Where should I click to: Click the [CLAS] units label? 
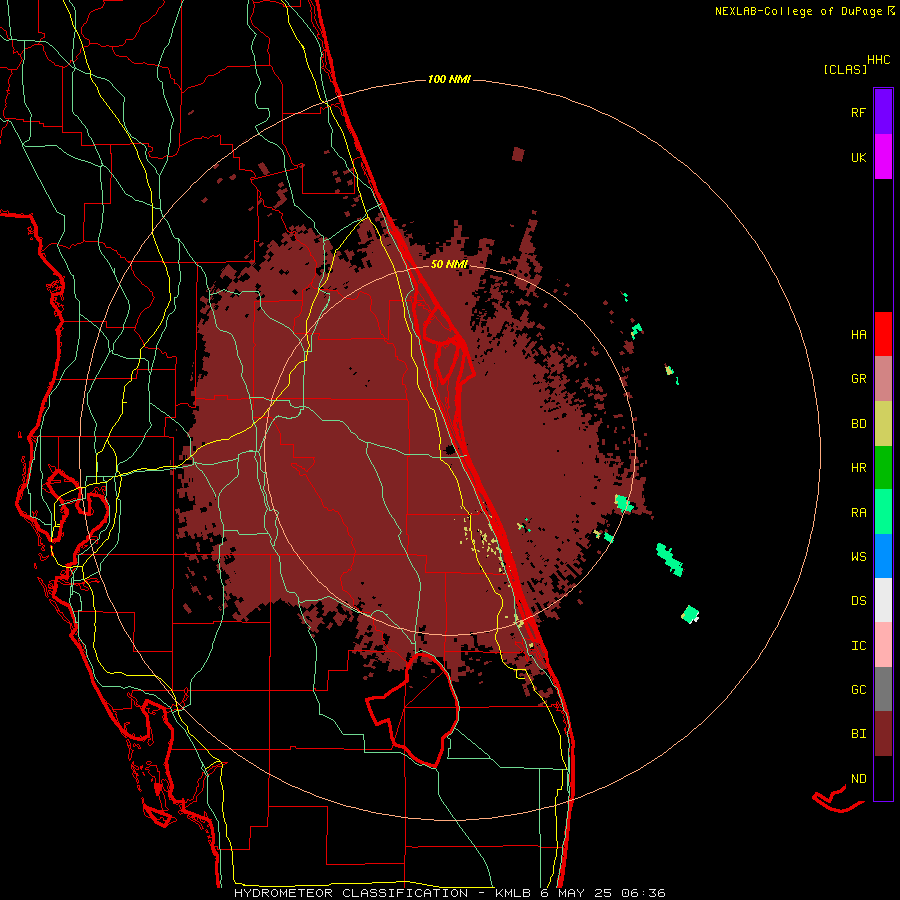pyautogui.click(x=845, y=69)
